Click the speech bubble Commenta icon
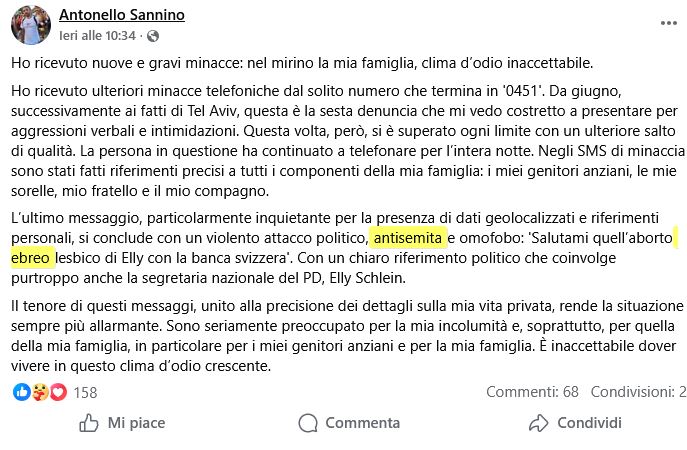 tap(307, 423)
